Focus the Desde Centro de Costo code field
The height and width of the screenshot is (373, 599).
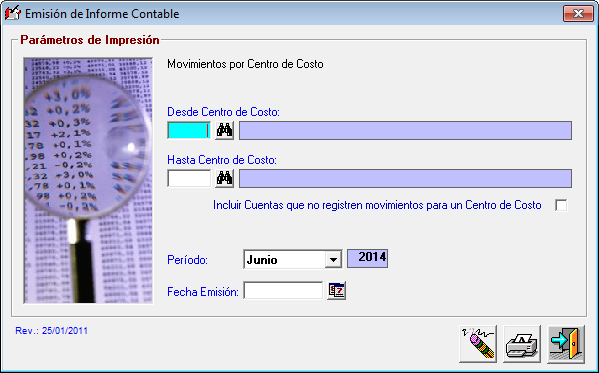(x=189, y=131)
